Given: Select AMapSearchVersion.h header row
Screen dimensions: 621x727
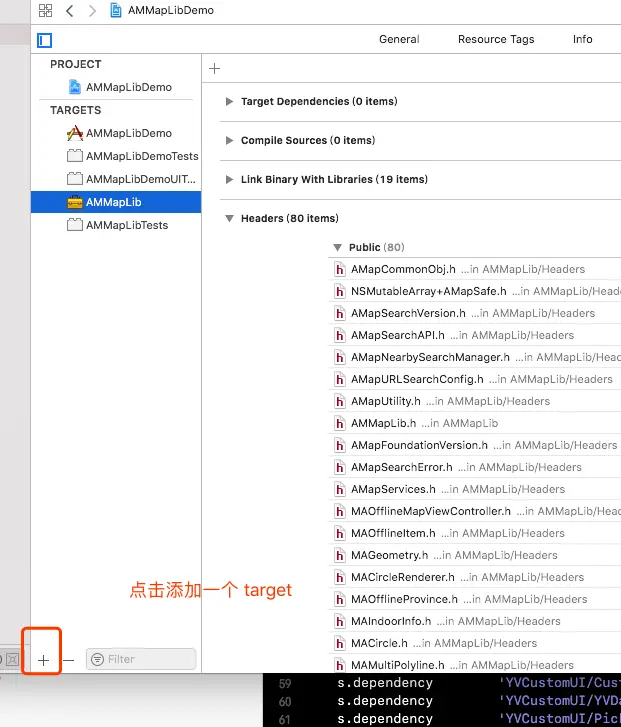Looking at the screenshot, I should pyautogui.click(x=474, y=313).
